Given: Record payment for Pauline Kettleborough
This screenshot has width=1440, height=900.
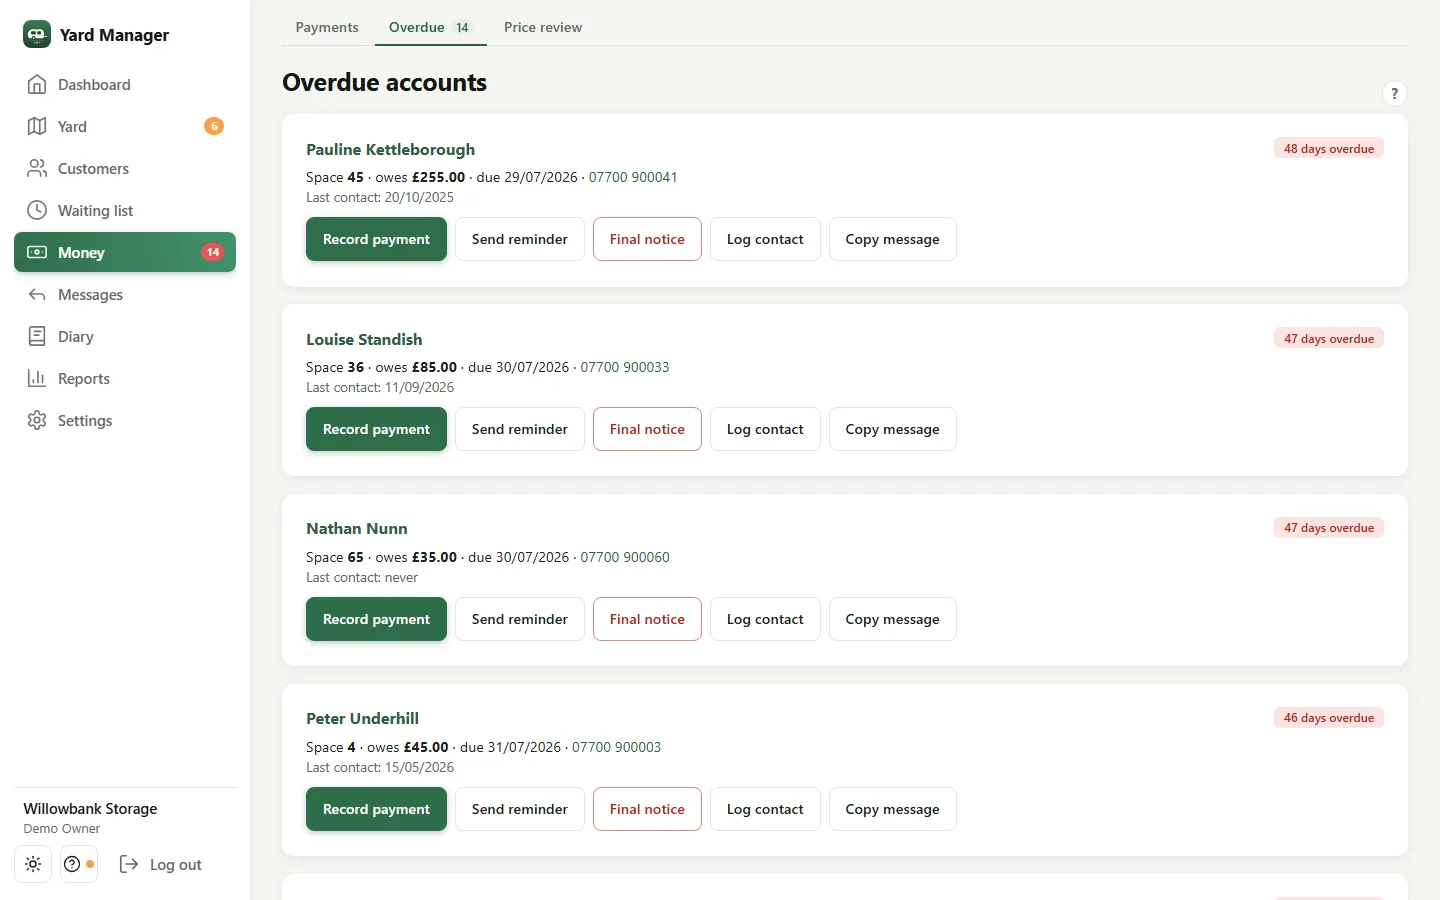Looking at the screenshot, I should point(376,239).
